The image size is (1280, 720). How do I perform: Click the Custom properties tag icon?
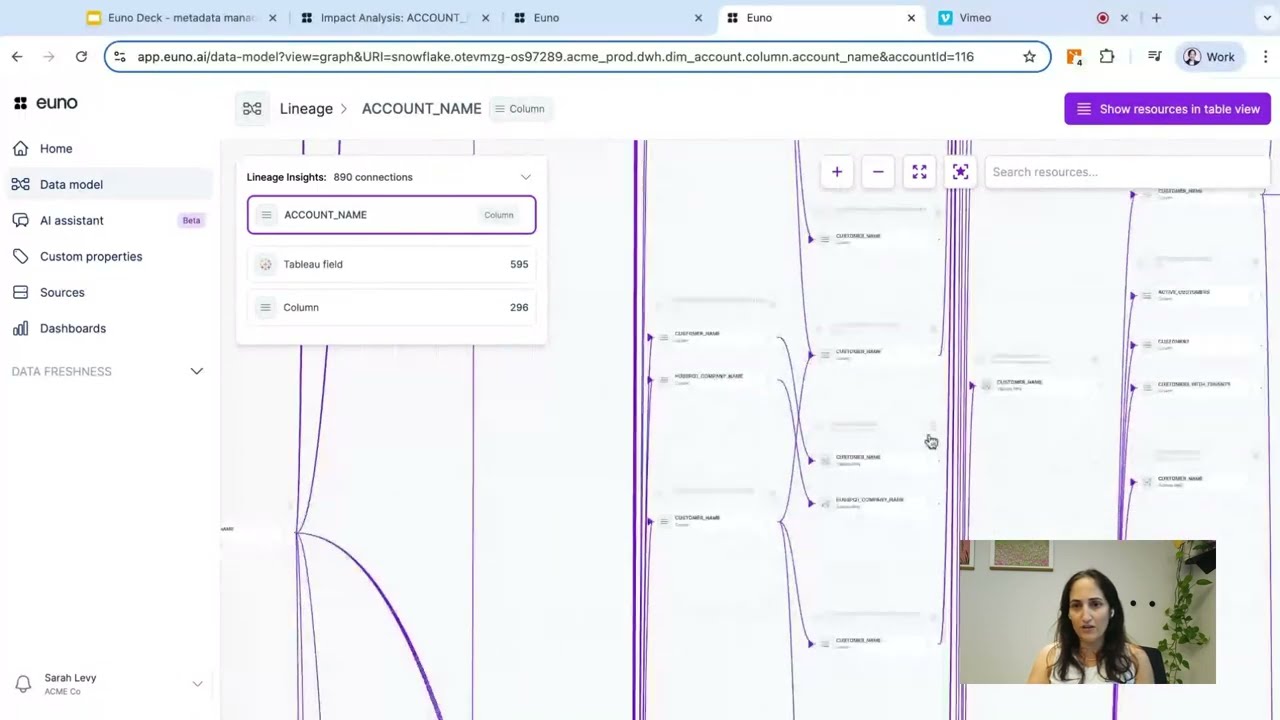(20, 256)
